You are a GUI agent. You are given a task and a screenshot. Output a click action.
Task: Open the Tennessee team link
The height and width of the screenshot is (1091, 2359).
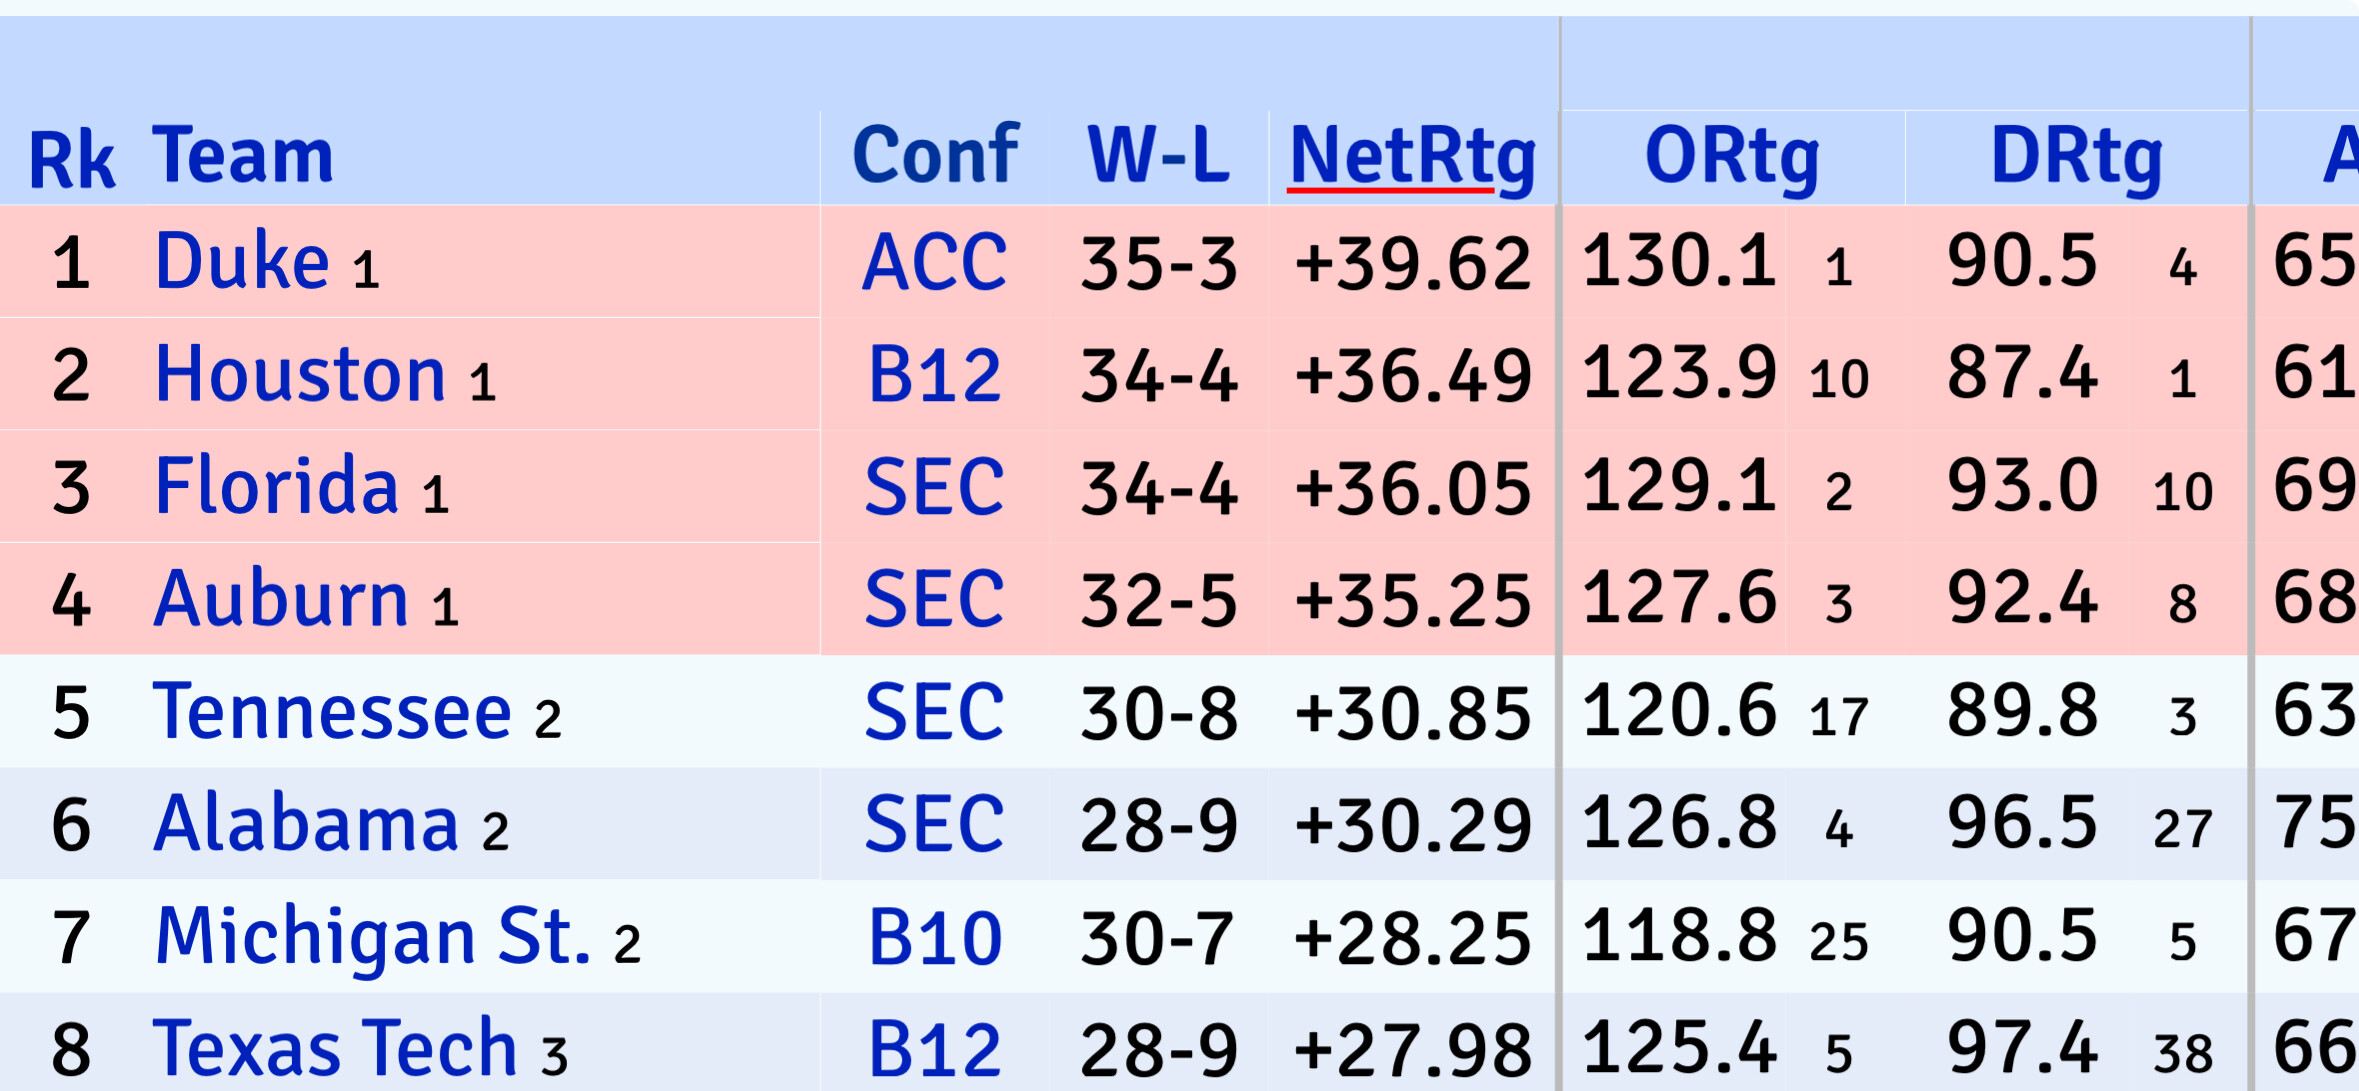pyautogui.click(x=332, y=712)
